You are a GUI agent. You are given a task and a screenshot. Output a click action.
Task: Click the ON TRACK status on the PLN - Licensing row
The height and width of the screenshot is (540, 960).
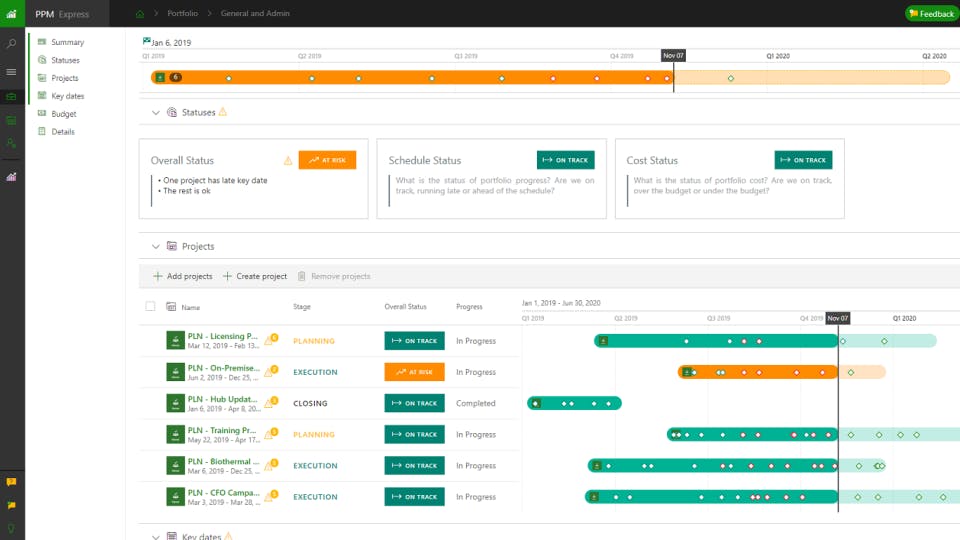[414, 340]
